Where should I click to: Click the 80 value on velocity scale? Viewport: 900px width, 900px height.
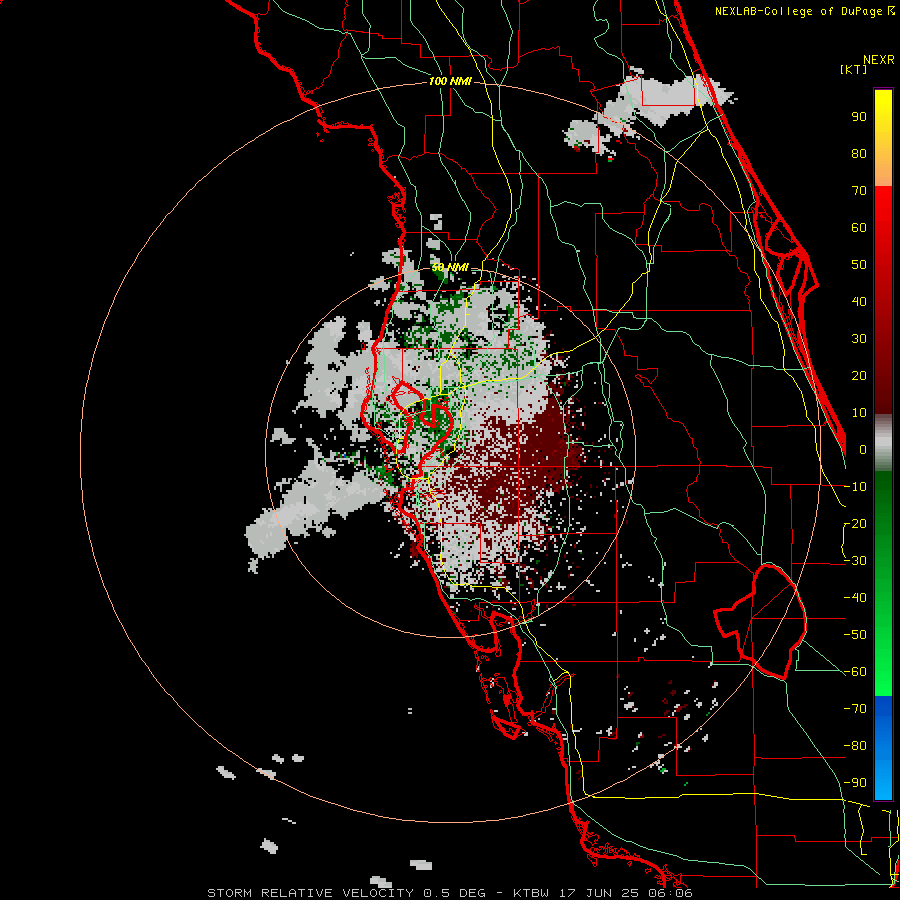click(859, 153)
